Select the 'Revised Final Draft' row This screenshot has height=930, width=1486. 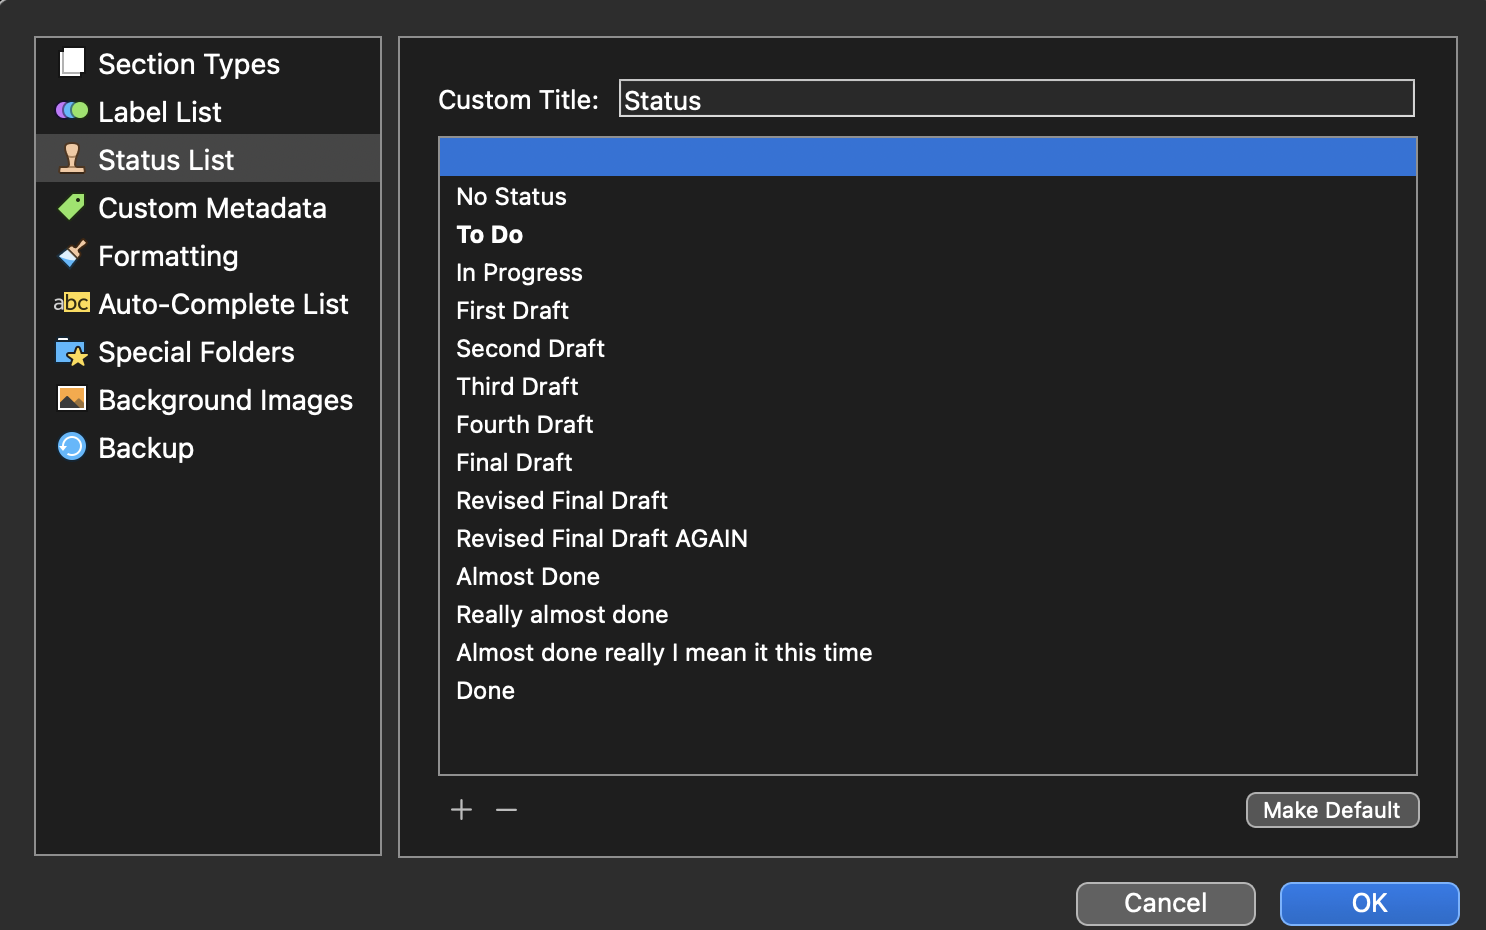click(x=928, y=500)
